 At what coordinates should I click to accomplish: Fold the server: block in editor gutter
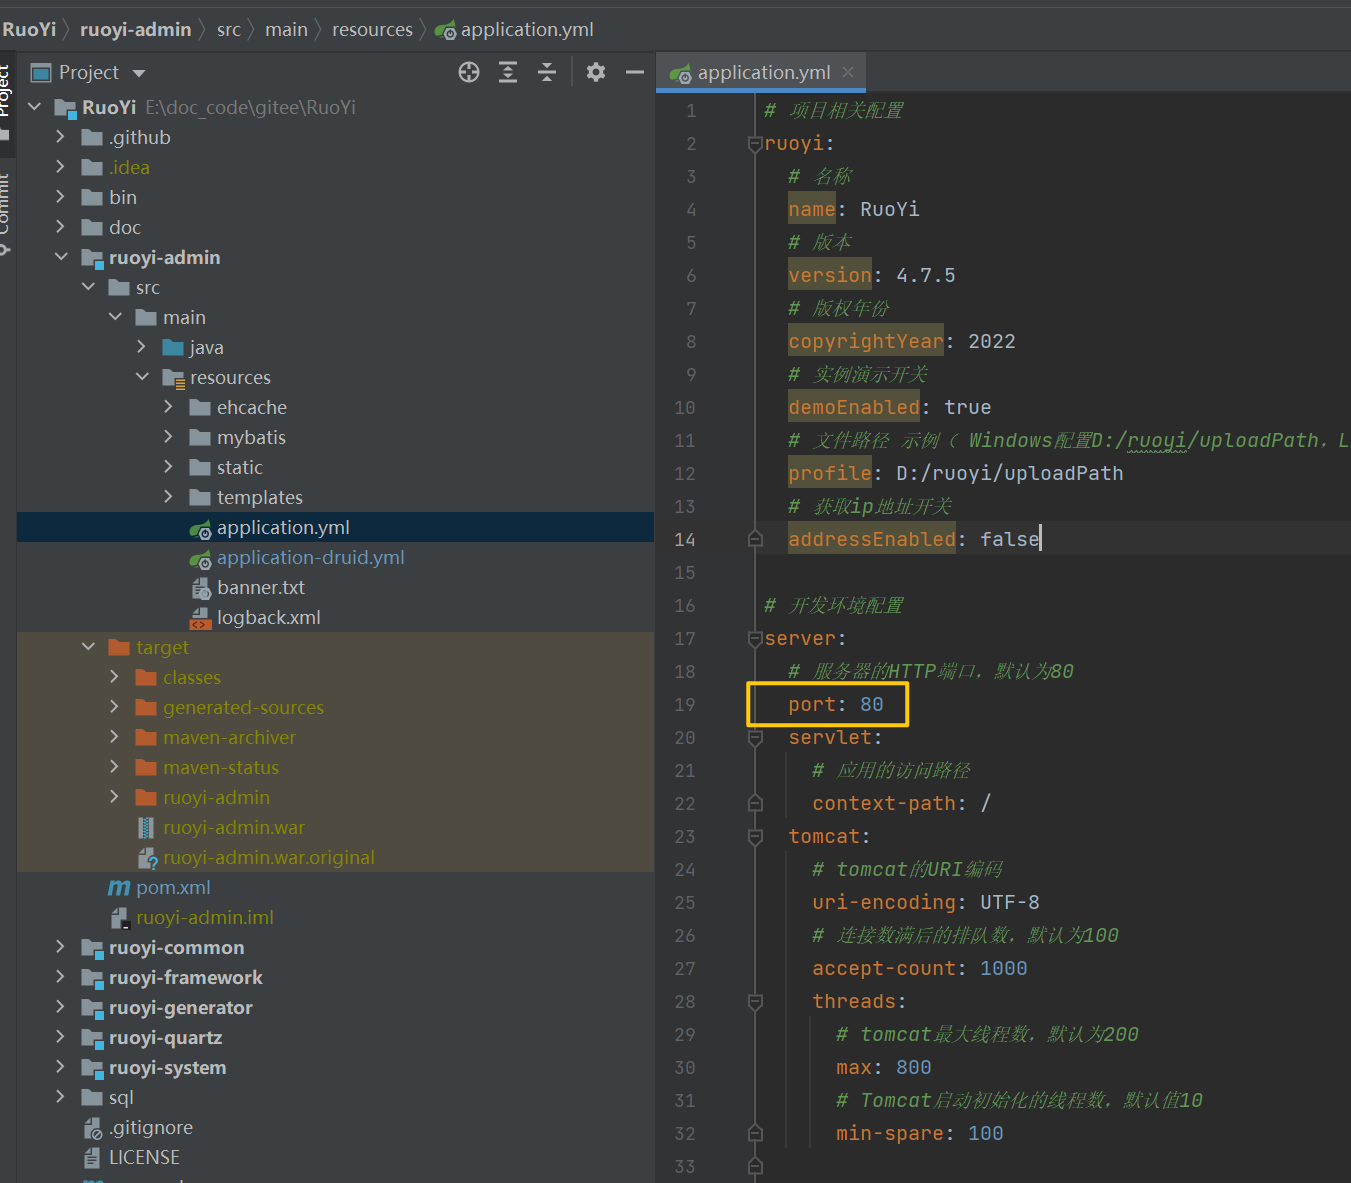point(755,639)
